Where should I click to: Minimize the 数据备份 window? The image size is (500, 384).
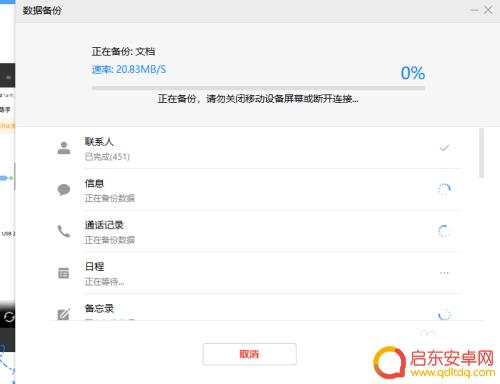point(474,10)
